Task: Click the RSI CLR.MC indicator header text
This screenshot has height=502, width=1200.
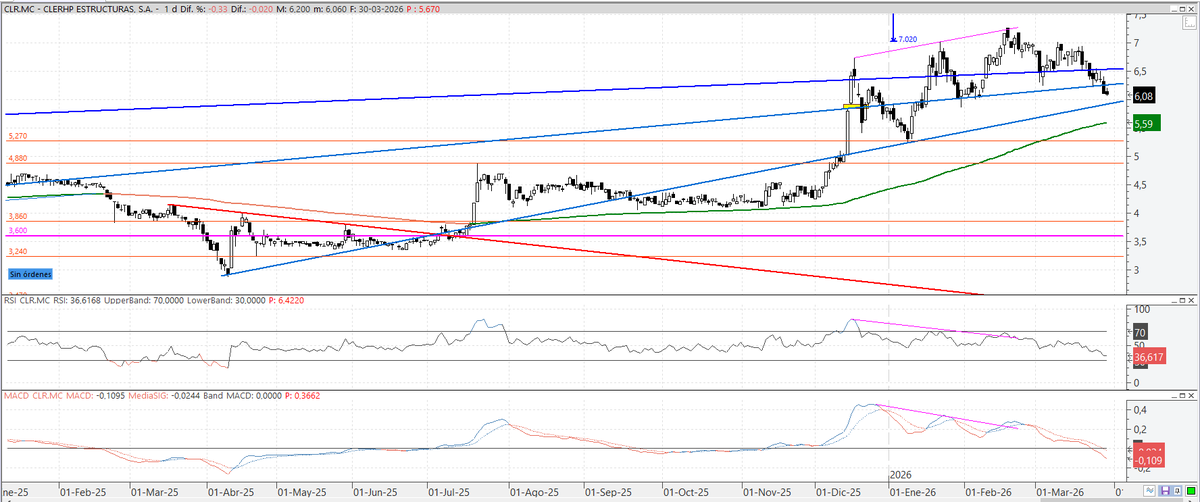Action: [28, 299]
